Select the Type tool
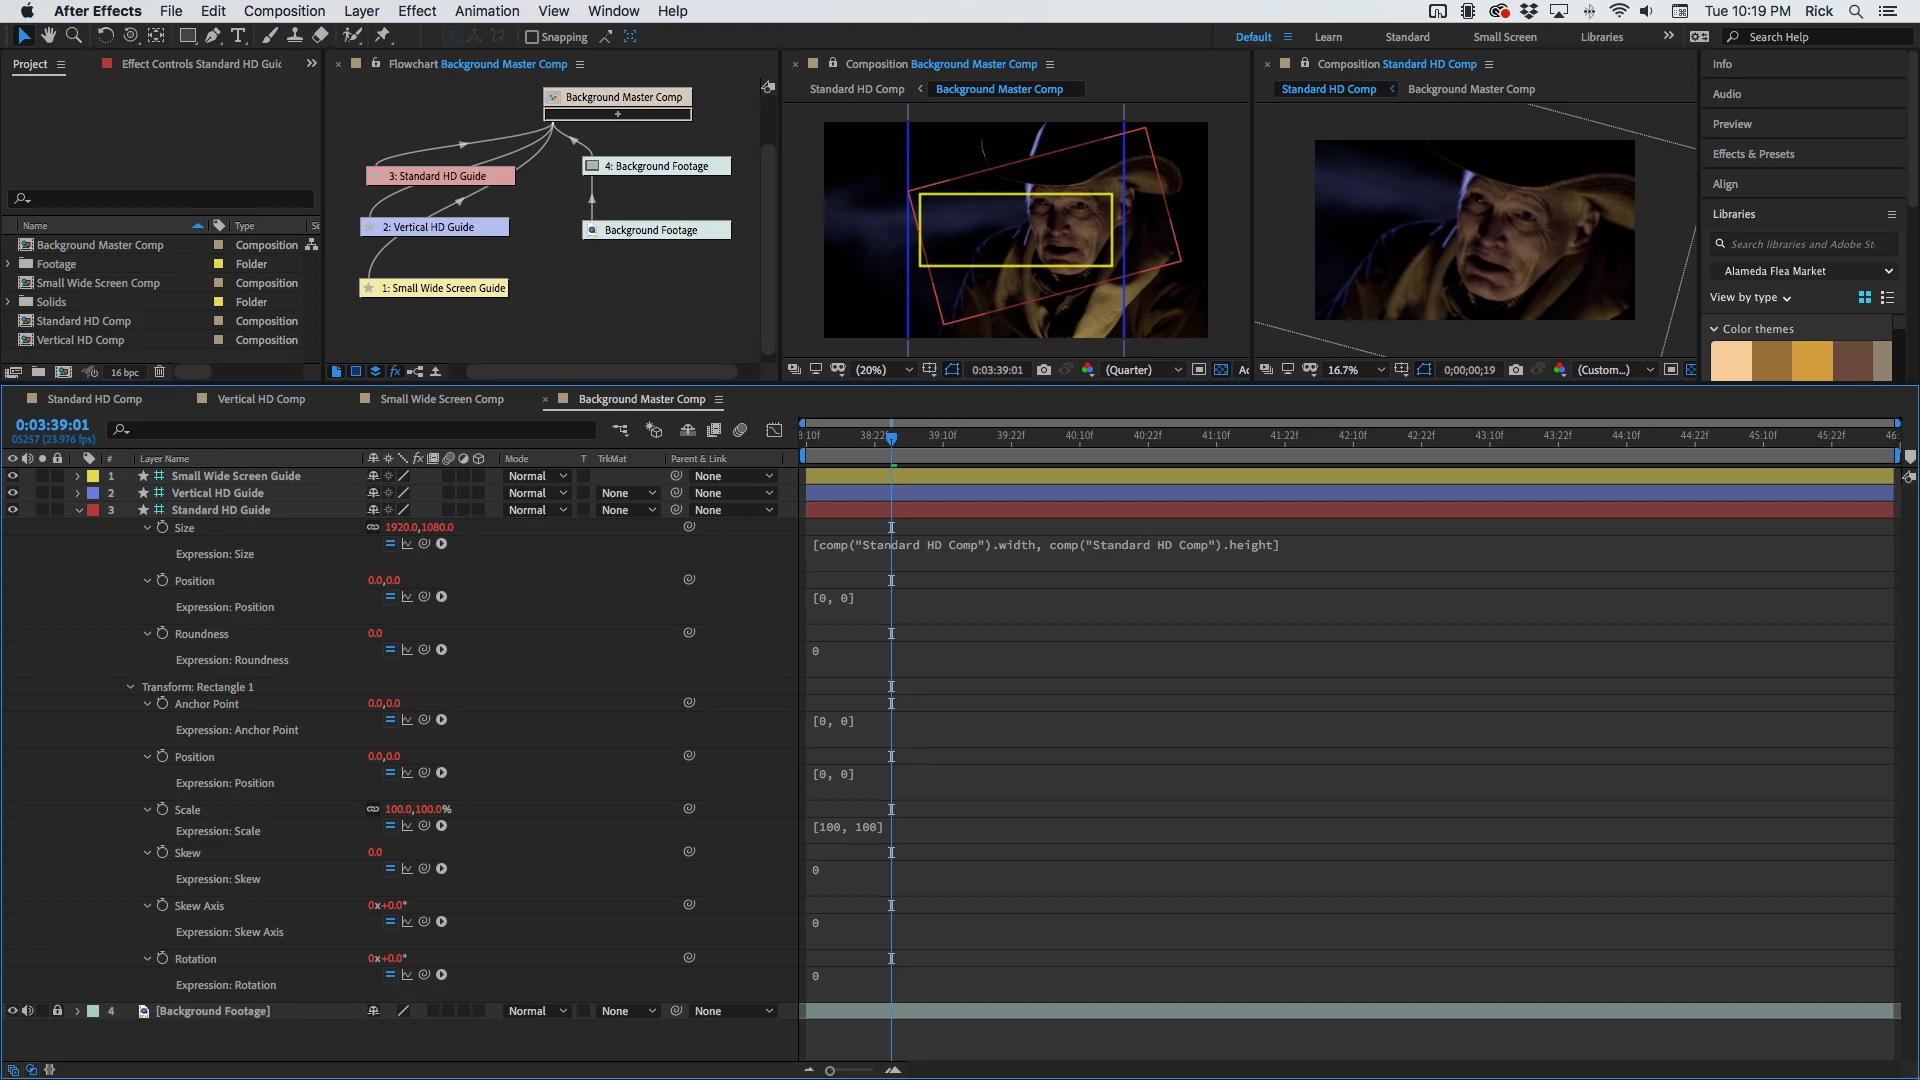The width and height of the screenshot is (1920, 1080). tap(238, 36)
